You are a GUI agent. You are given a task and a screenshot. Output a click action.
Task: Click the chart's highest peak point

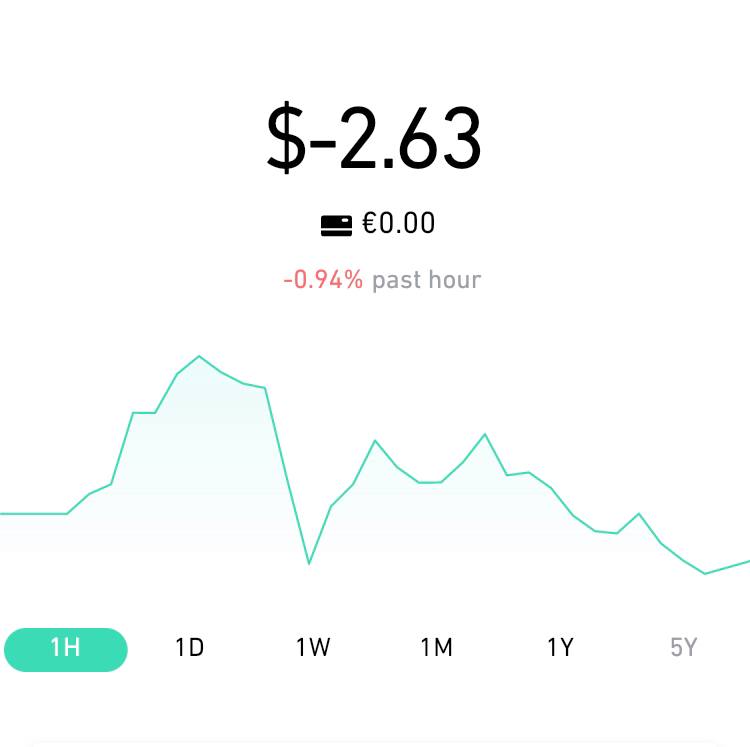200,356
